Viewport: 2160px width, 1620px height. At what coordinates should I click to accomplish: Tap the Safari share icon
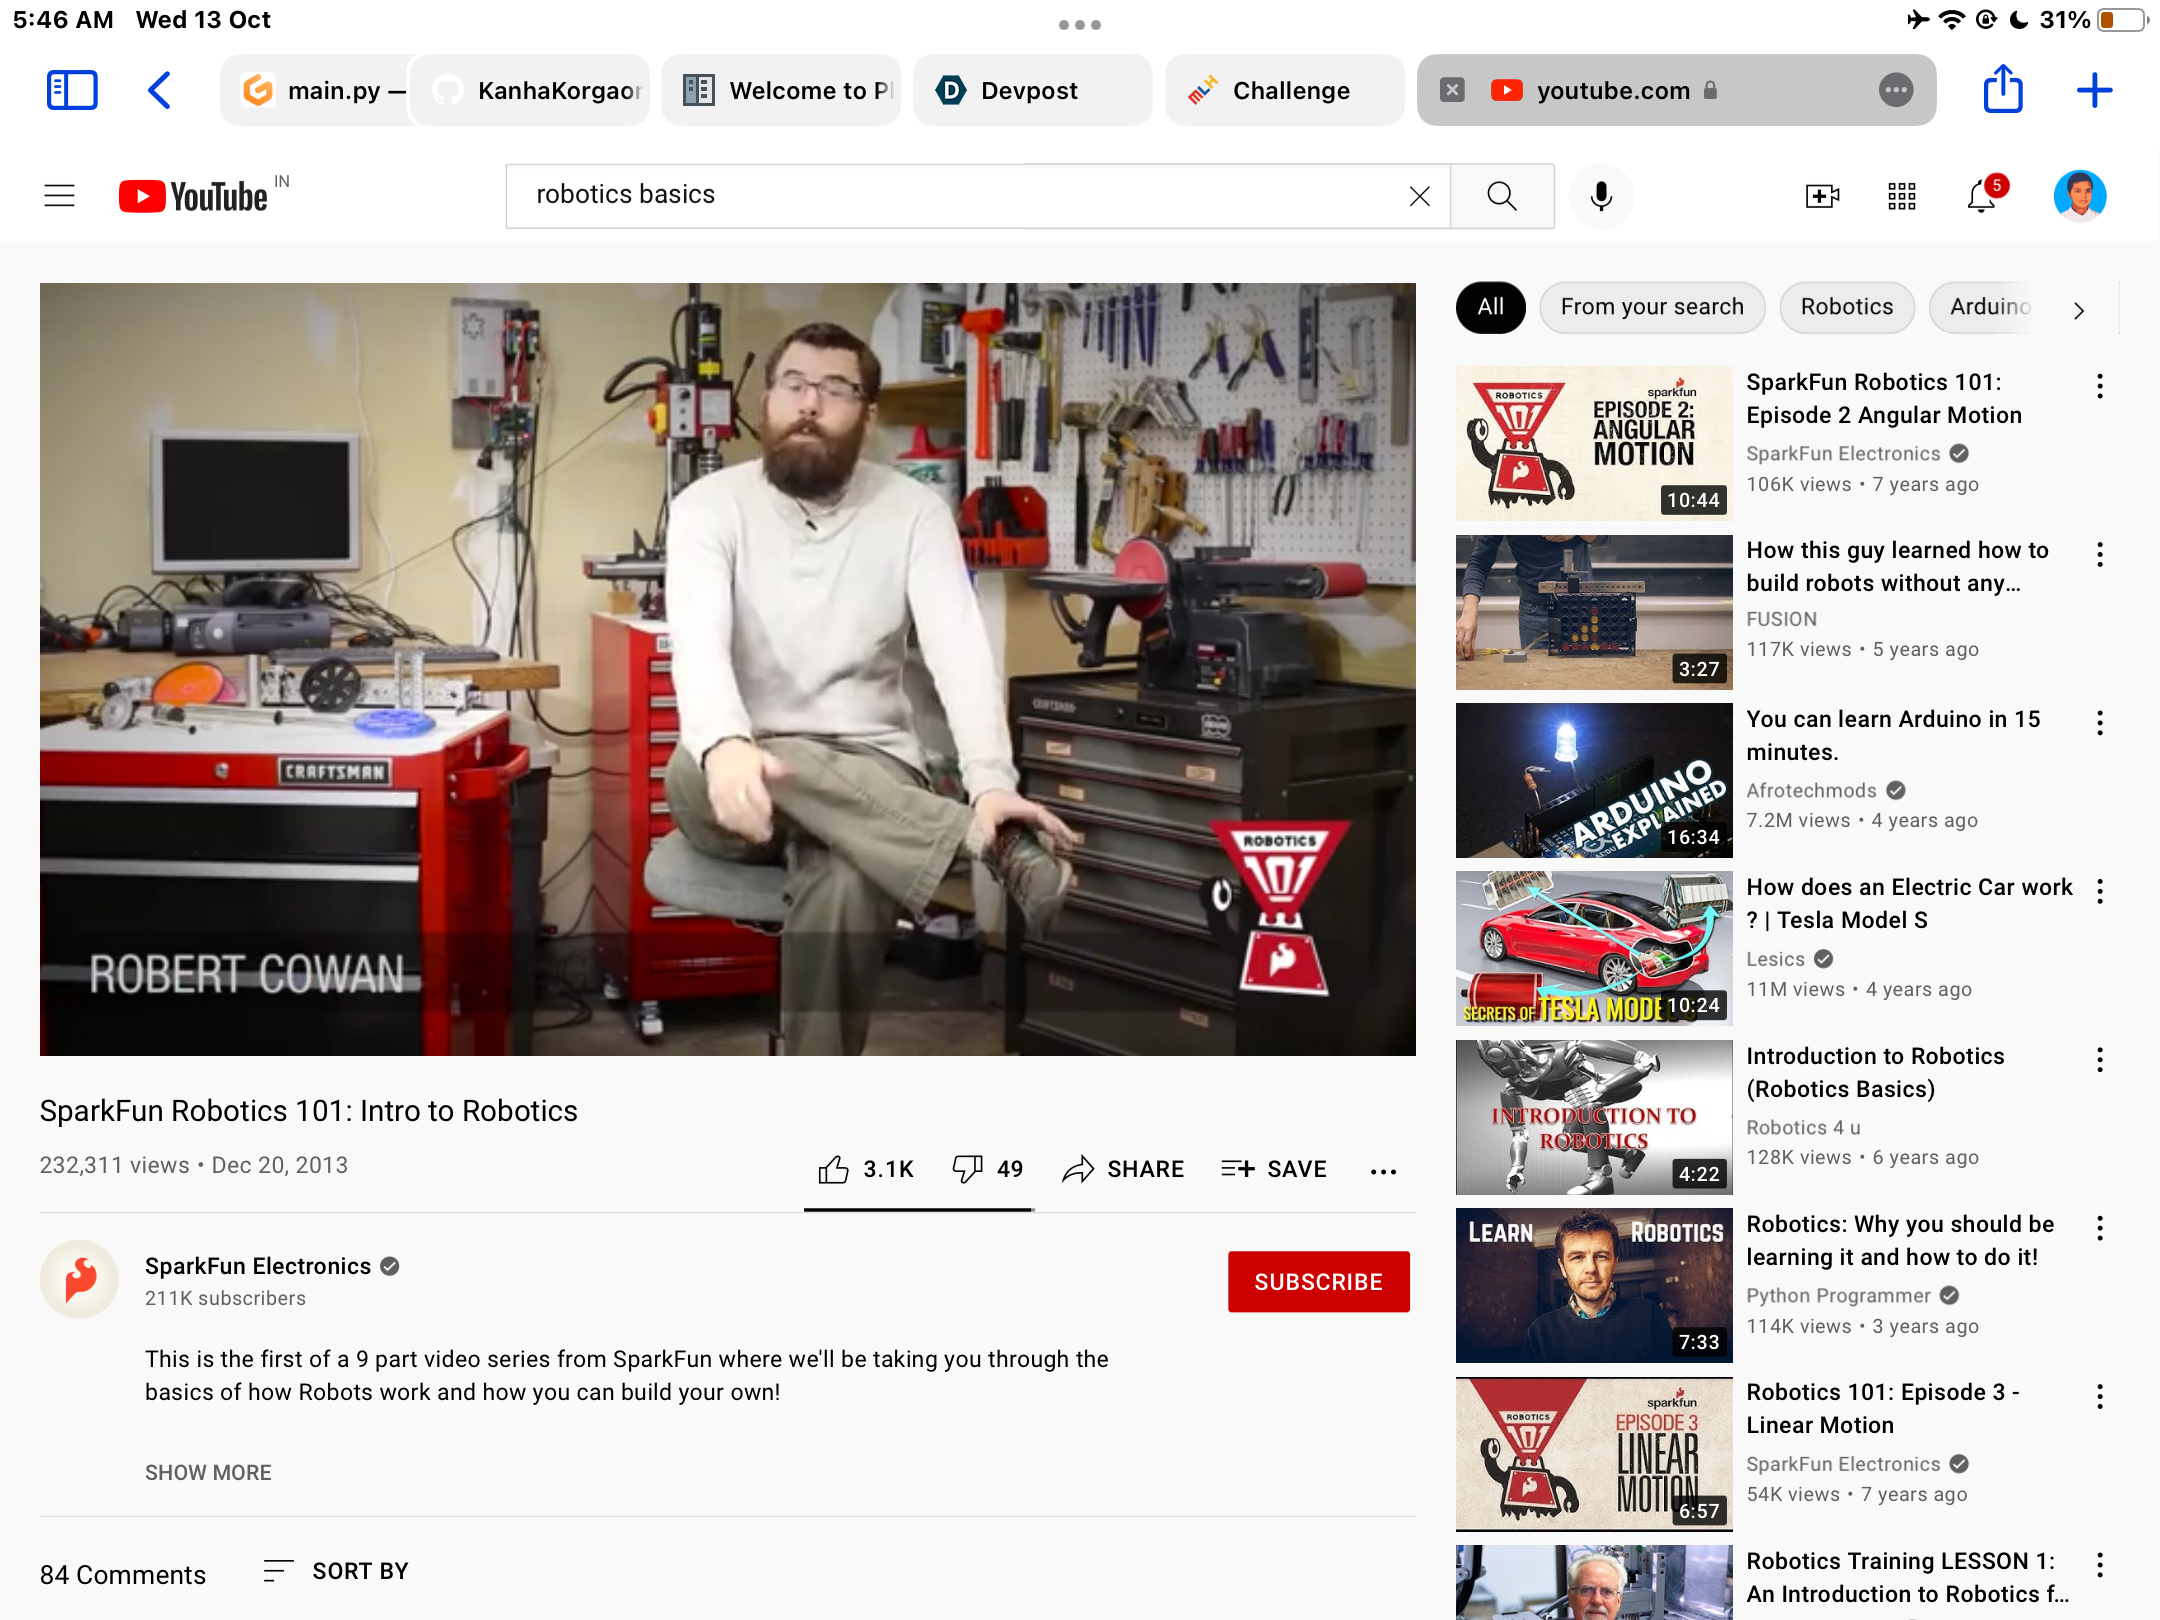click(2003, 90)
